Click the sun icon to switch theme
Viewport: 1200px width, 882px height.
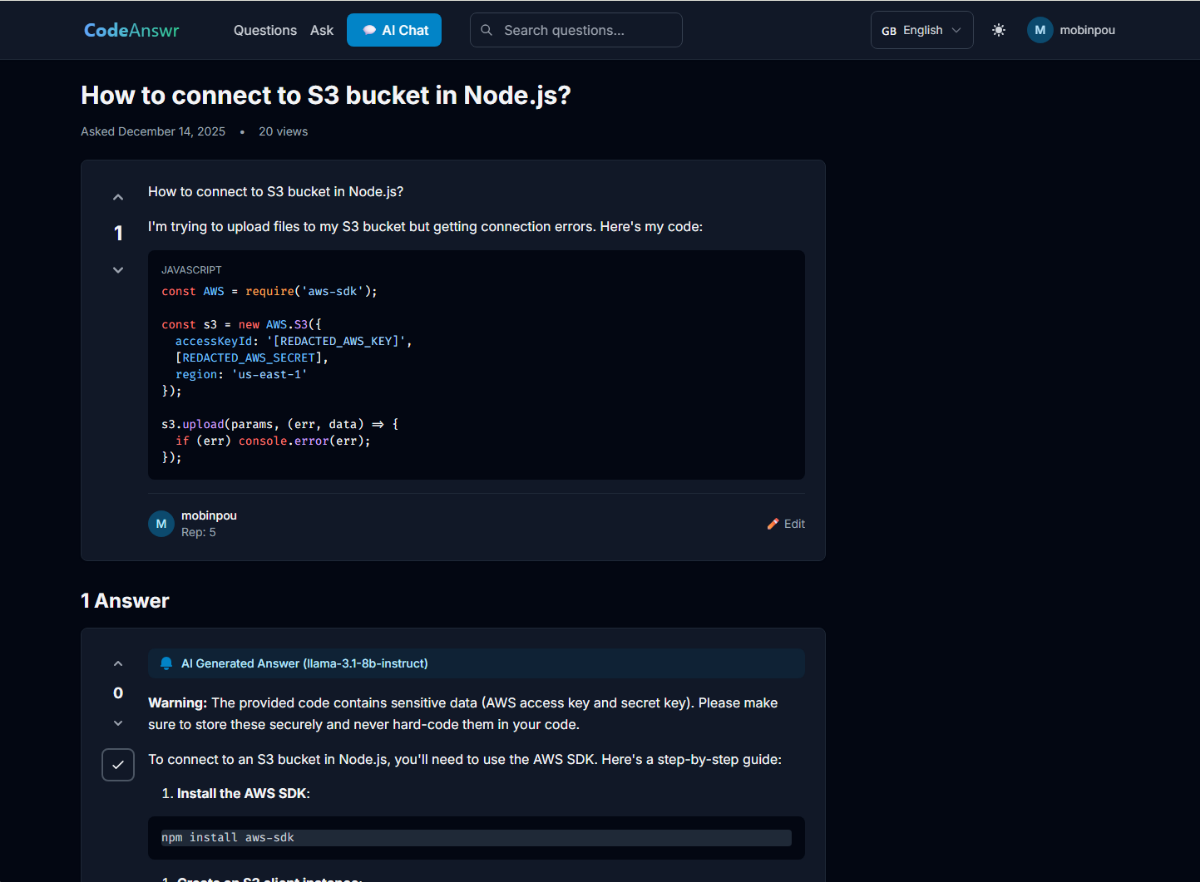point(998,30)
